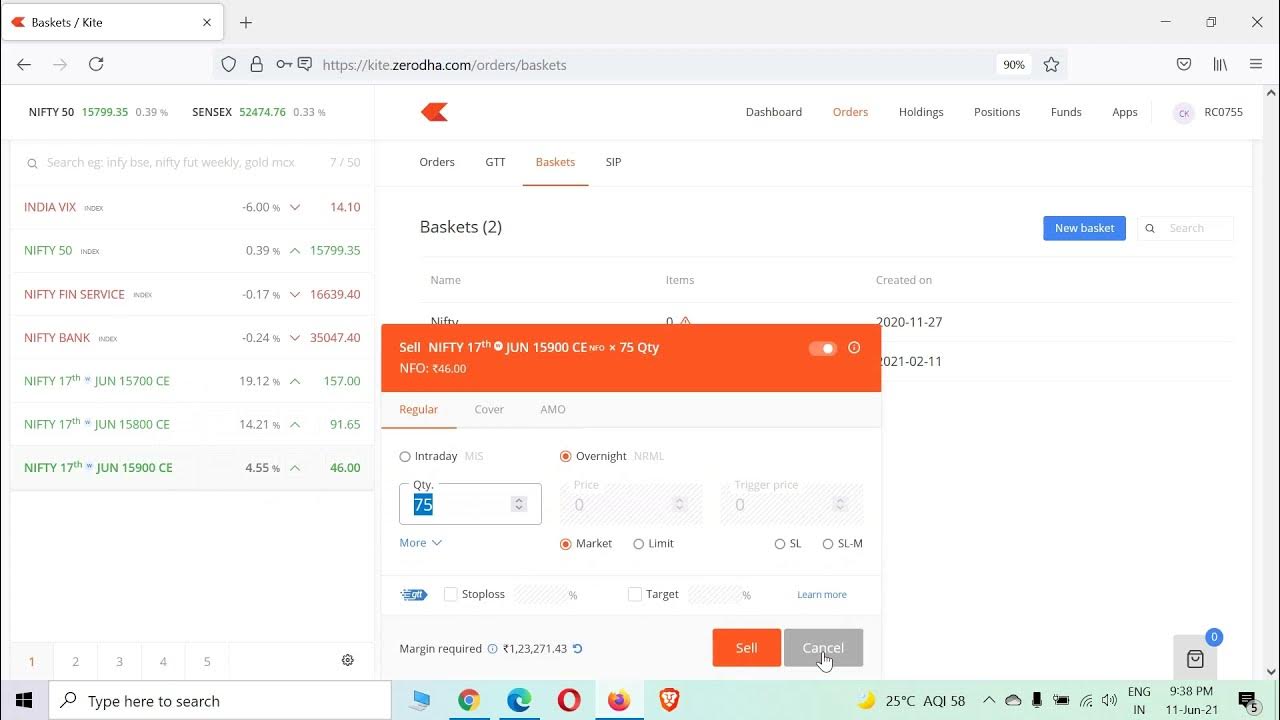Reload the browser page

point(96,64)
